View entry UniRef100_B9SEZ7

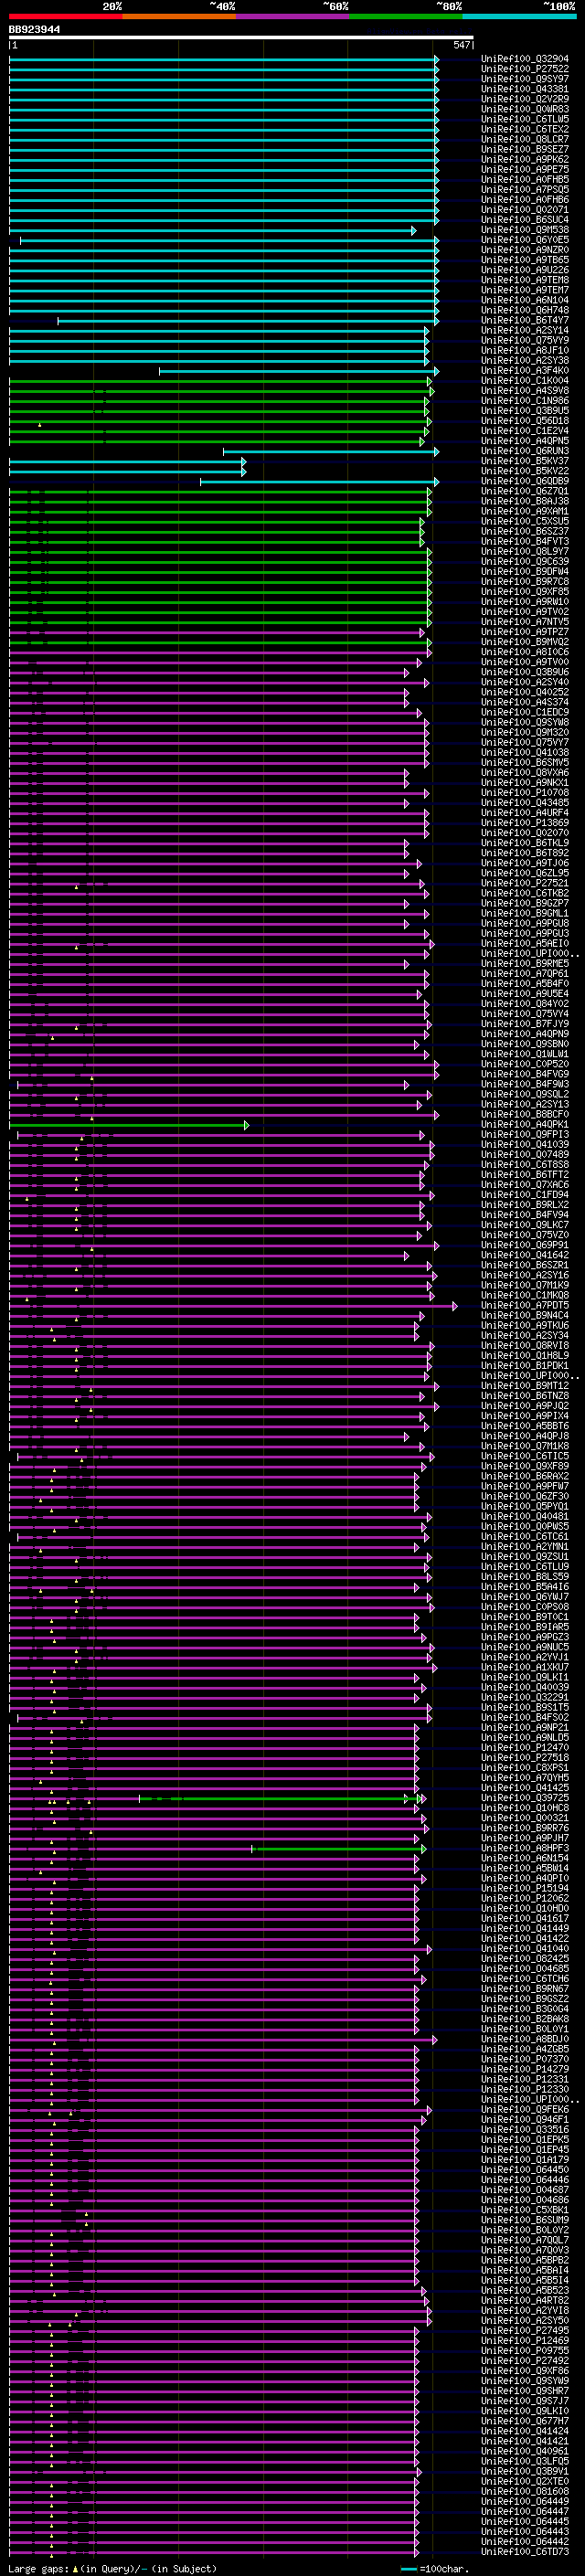(x=524, y=149)
